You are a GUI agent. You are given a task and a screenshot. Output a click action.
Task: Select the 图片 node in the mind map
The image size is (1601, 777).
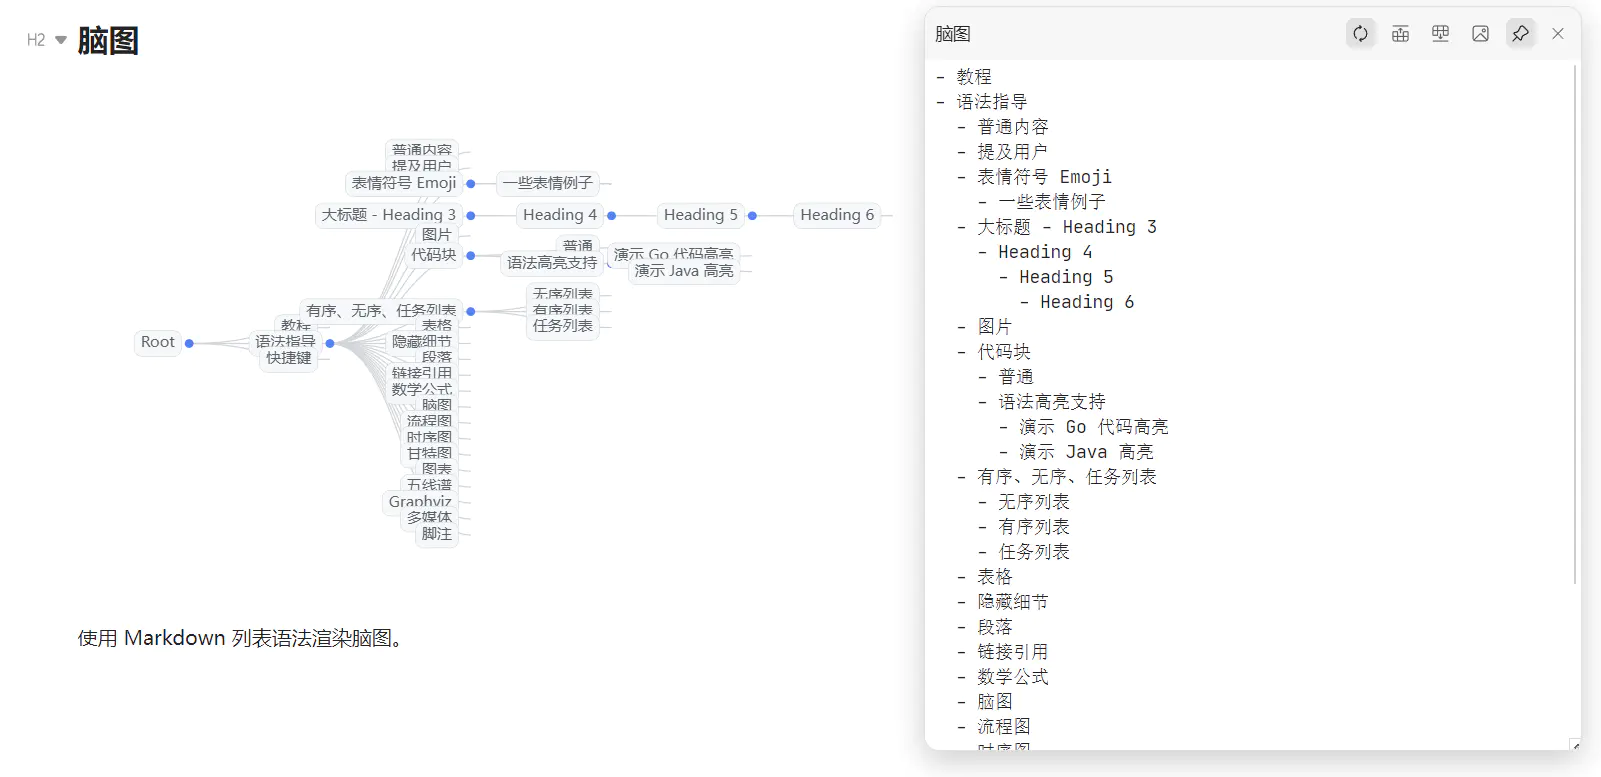[x=437, y=235]
